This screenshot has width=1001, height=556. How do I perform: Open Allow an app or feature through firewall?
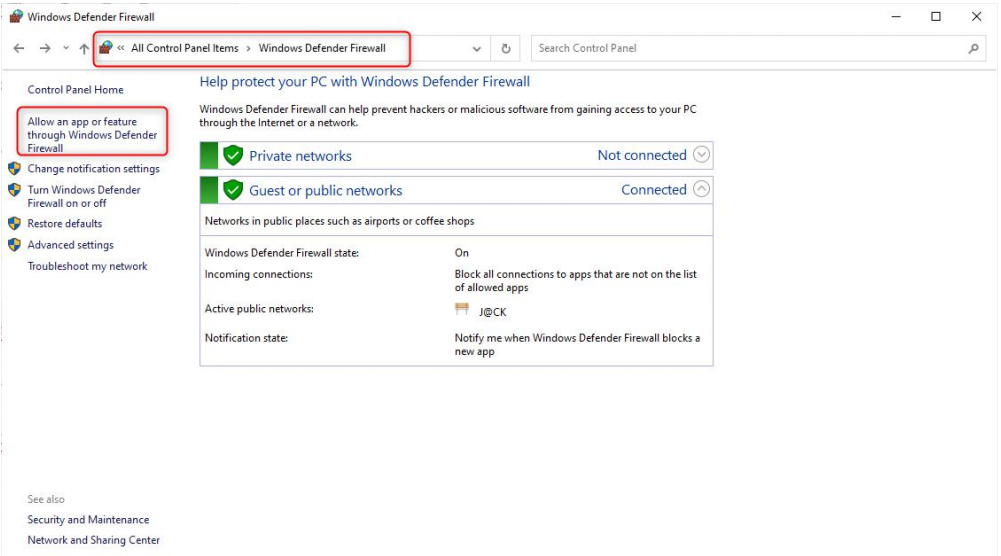coord(92,135)
